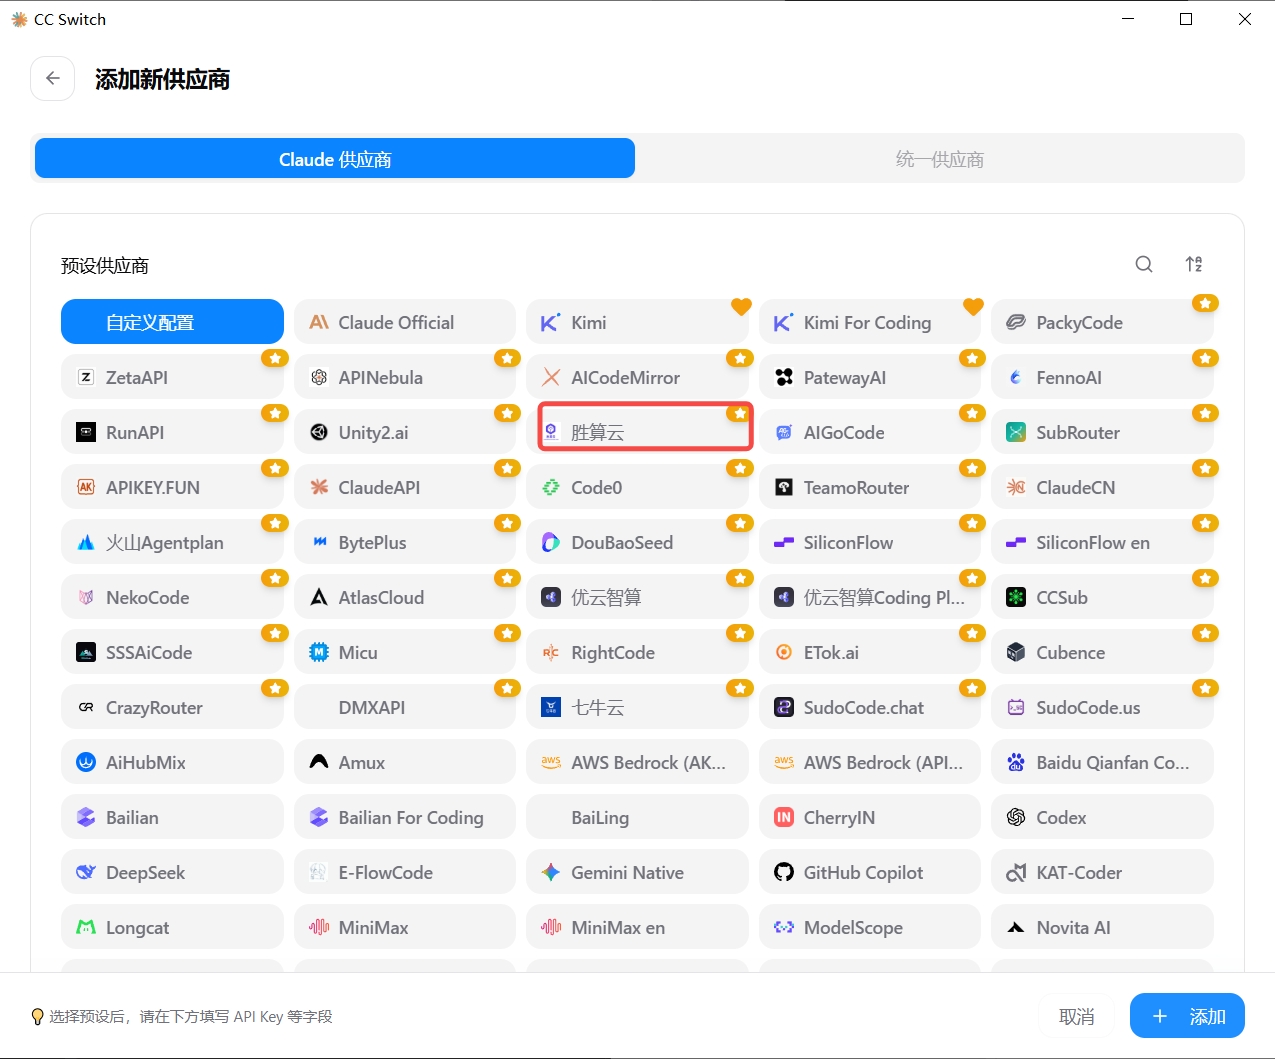
Task: Select the SSSAiCode preset
Action: click(x=172, y=652)
